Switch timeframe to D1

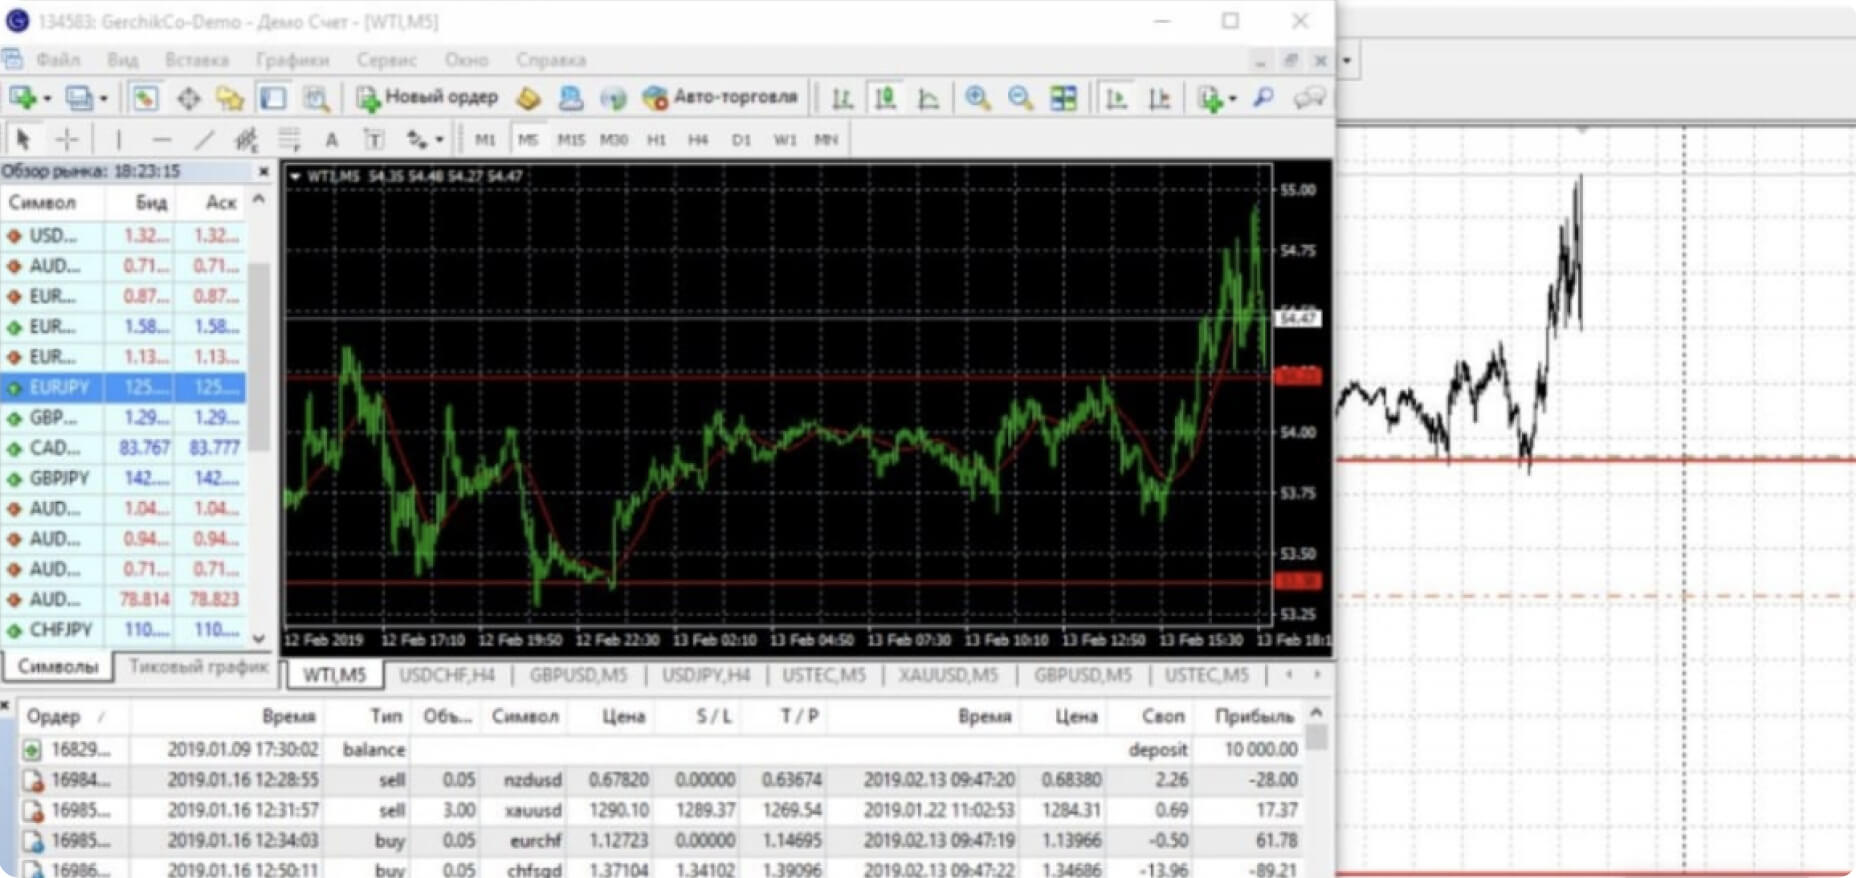pos(741,140)
